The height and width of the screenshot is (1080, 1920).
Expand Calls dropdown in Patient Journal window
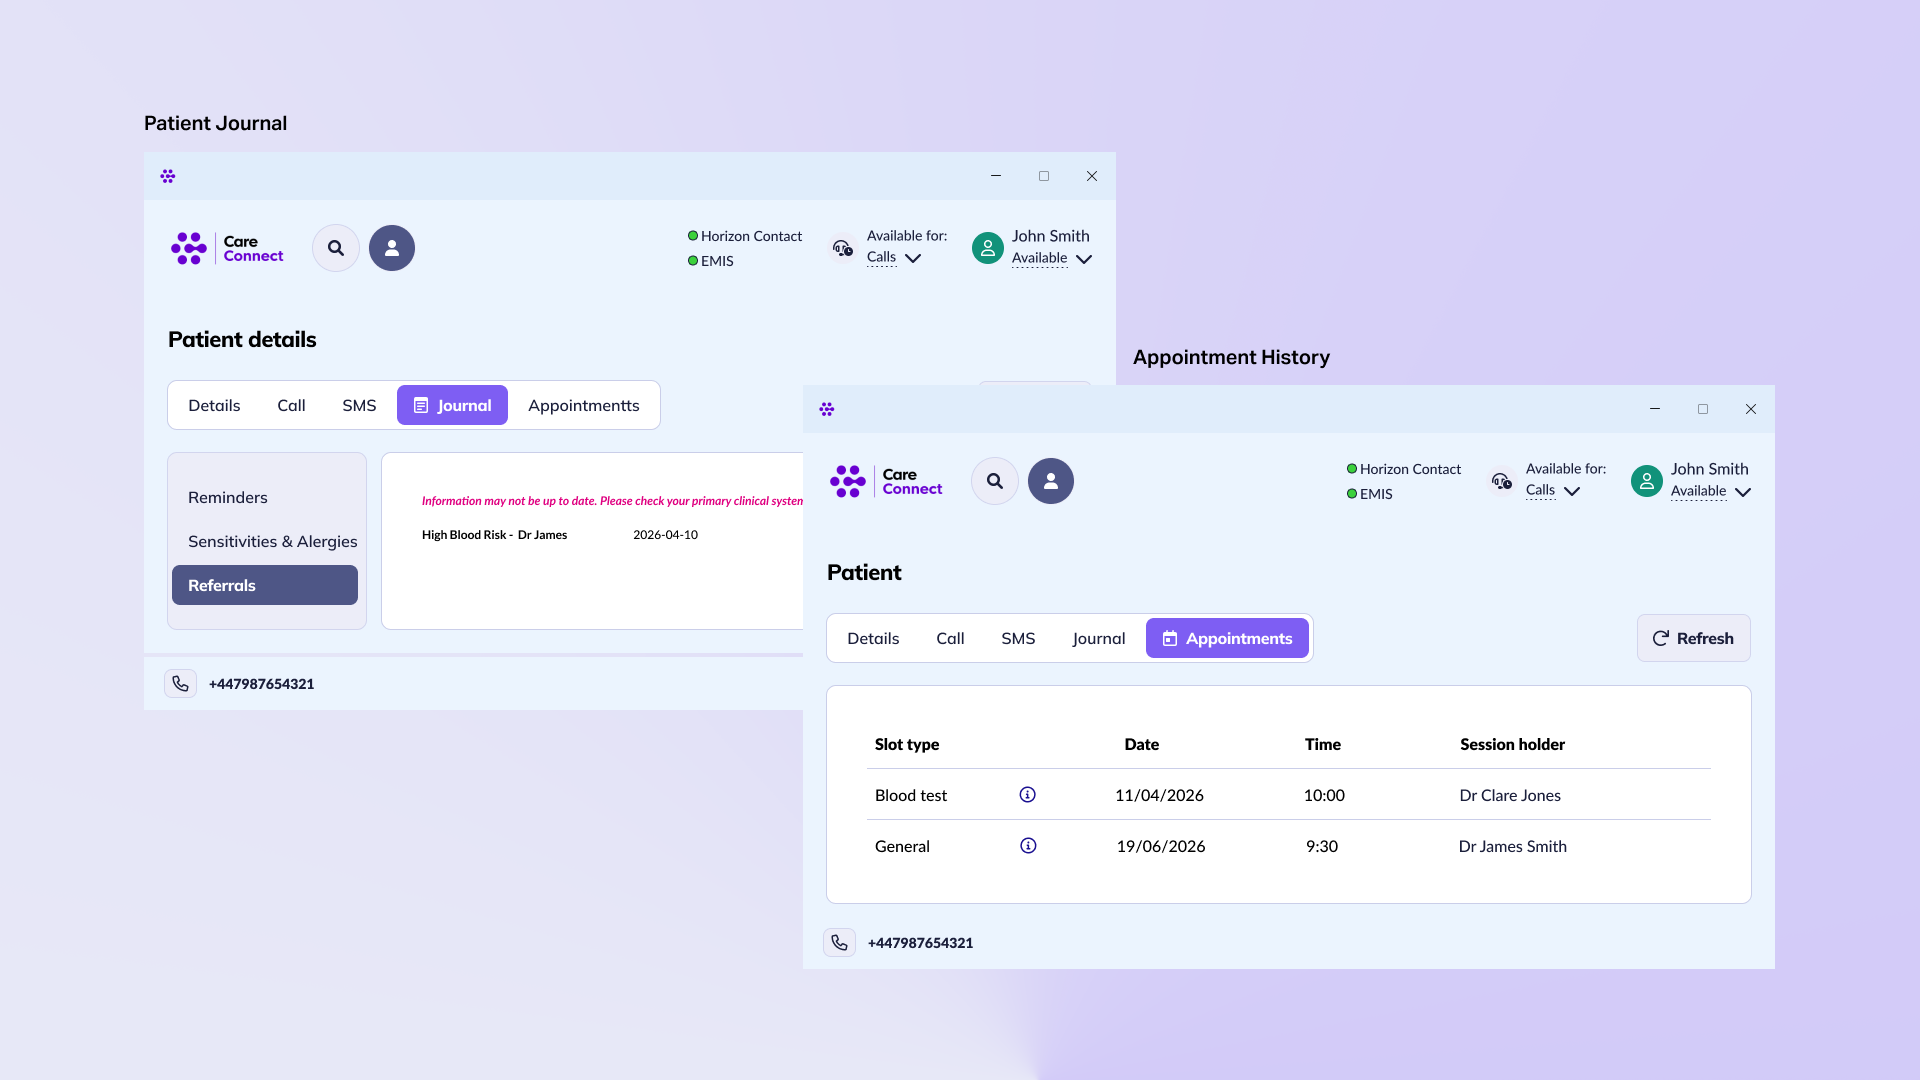coord(894,258)
